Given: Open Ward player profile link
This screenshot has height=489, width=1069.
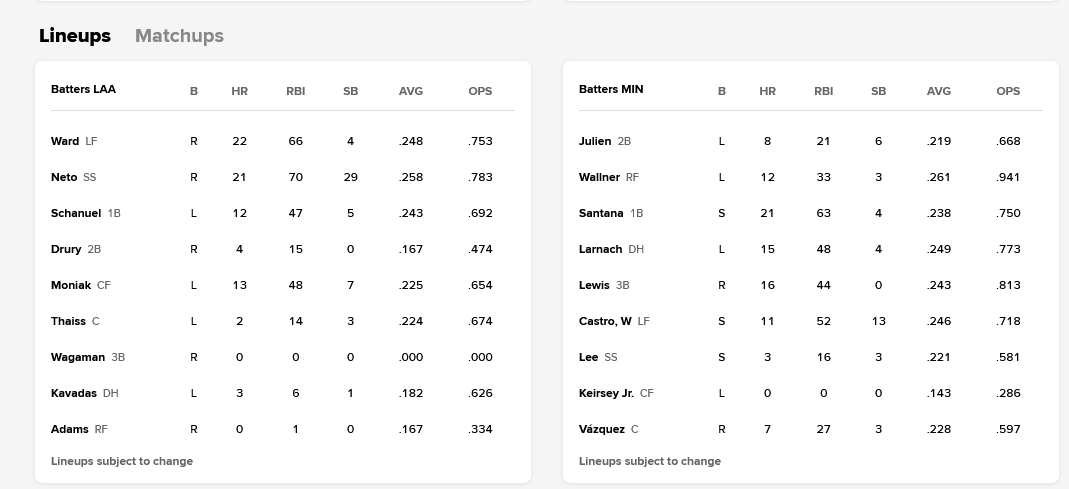Looking at the screenshot, I should [x=65, y=141].
